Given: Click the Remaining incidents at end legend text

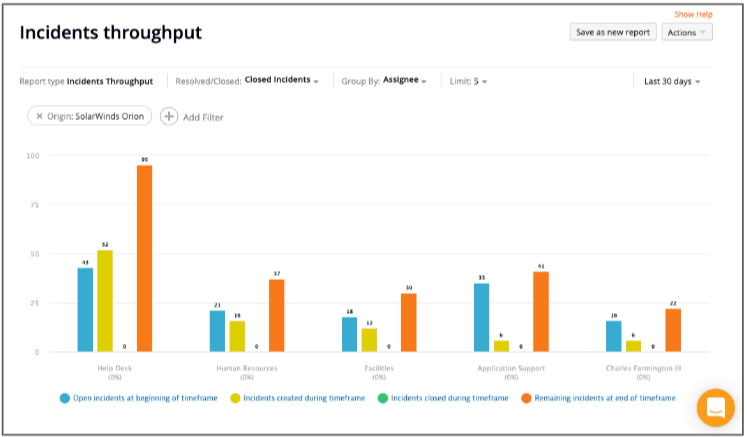Looking at the screenshot, I should 605,398.
